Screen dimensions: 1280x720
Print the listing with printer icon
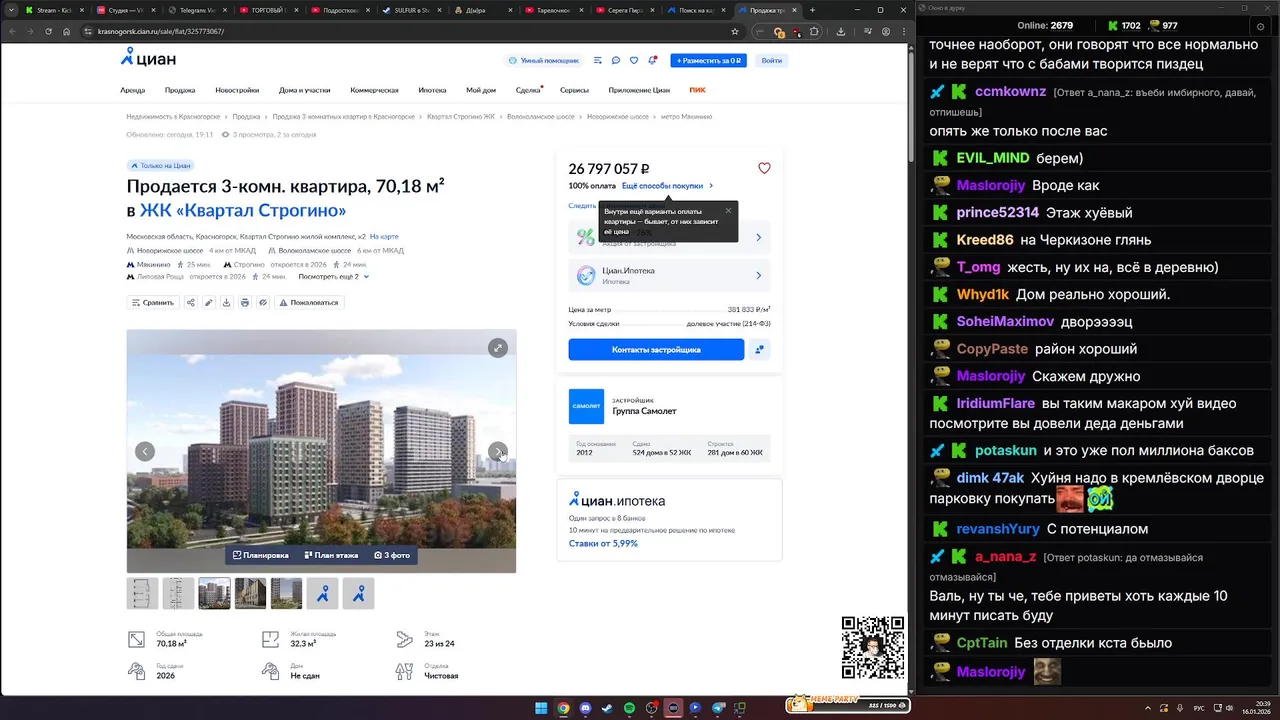(x=245, y=302)
